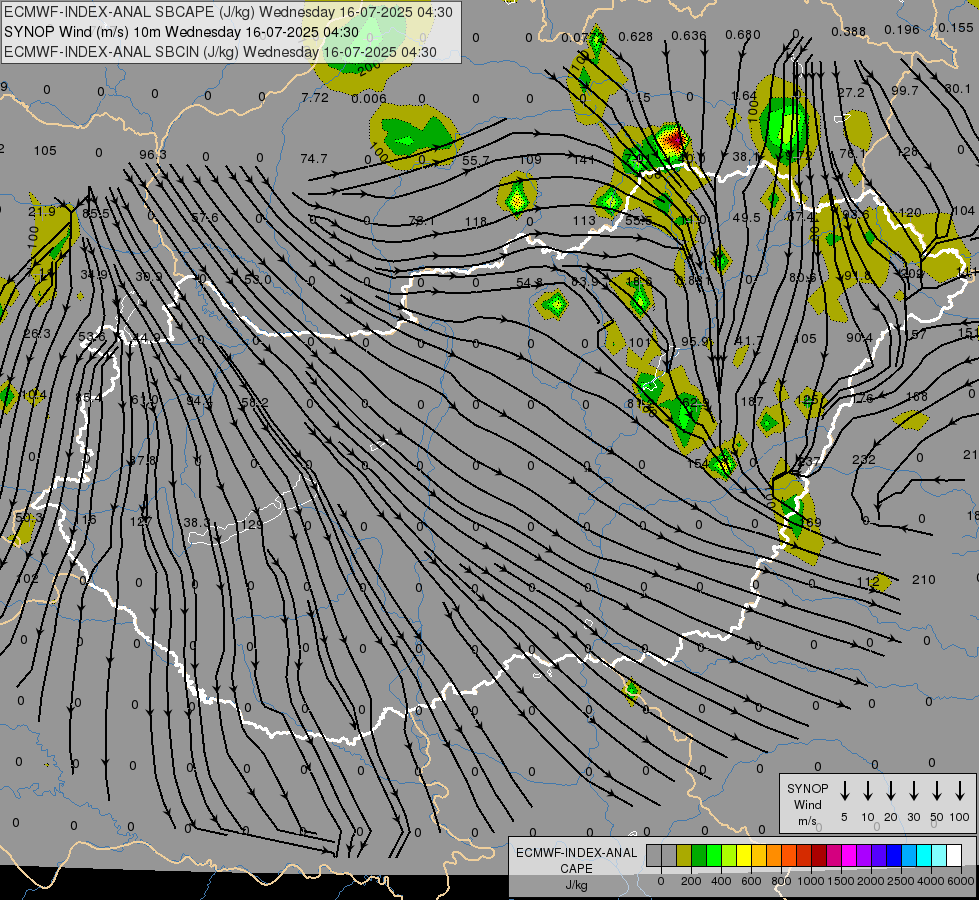Click the map value '27.2'
This screenshot has width=979, height=900.
tap(851, 92)
